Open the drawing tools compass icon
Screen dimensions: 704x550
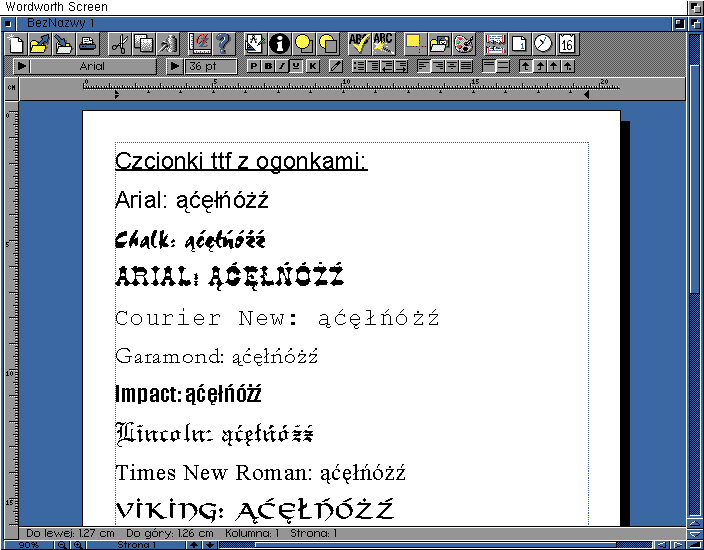(x=255, y=44)
